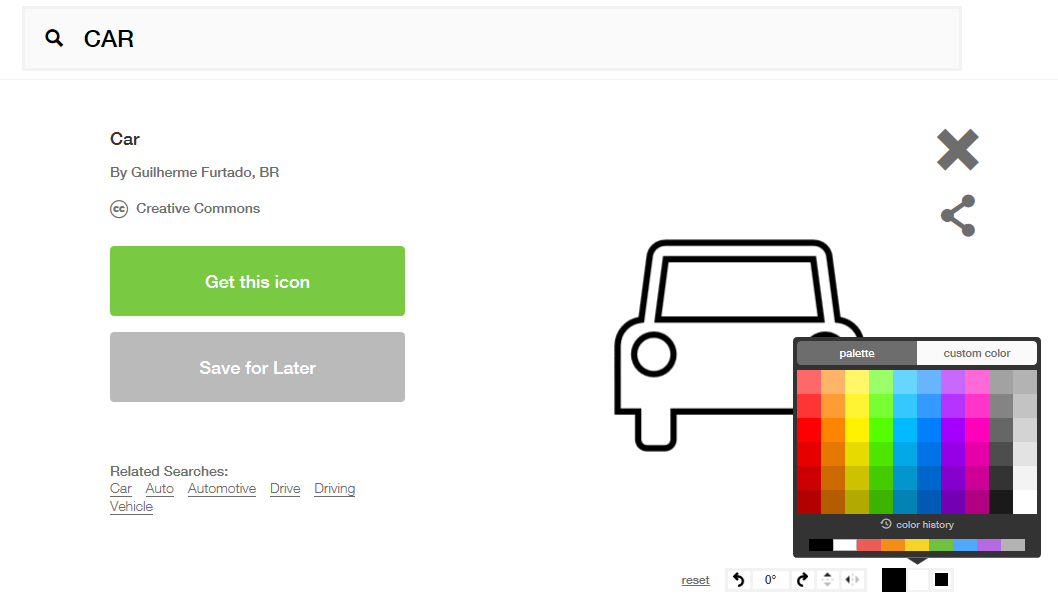Flip the icon vertically
Screen dimensions: 1058x598
tap(827, 580)
